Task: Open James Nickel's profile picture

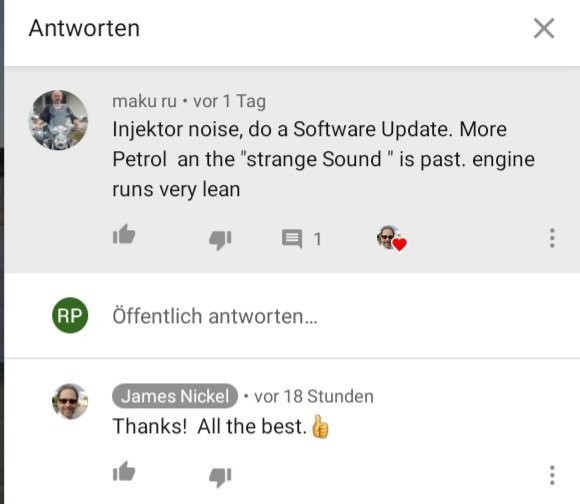Action: (x=70, y=401)
